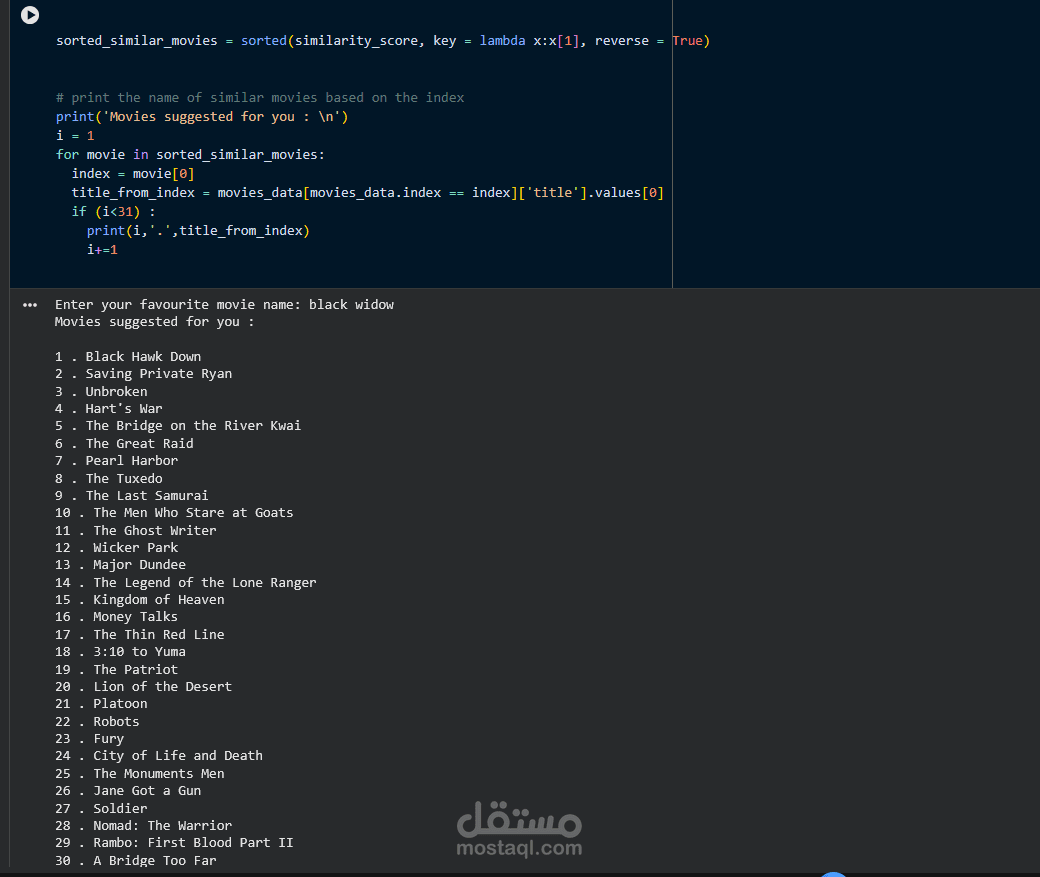This screenshot has width=1040, height=877.
Task: Open the output options three-dot menu
Action: (x=30, y=305)
